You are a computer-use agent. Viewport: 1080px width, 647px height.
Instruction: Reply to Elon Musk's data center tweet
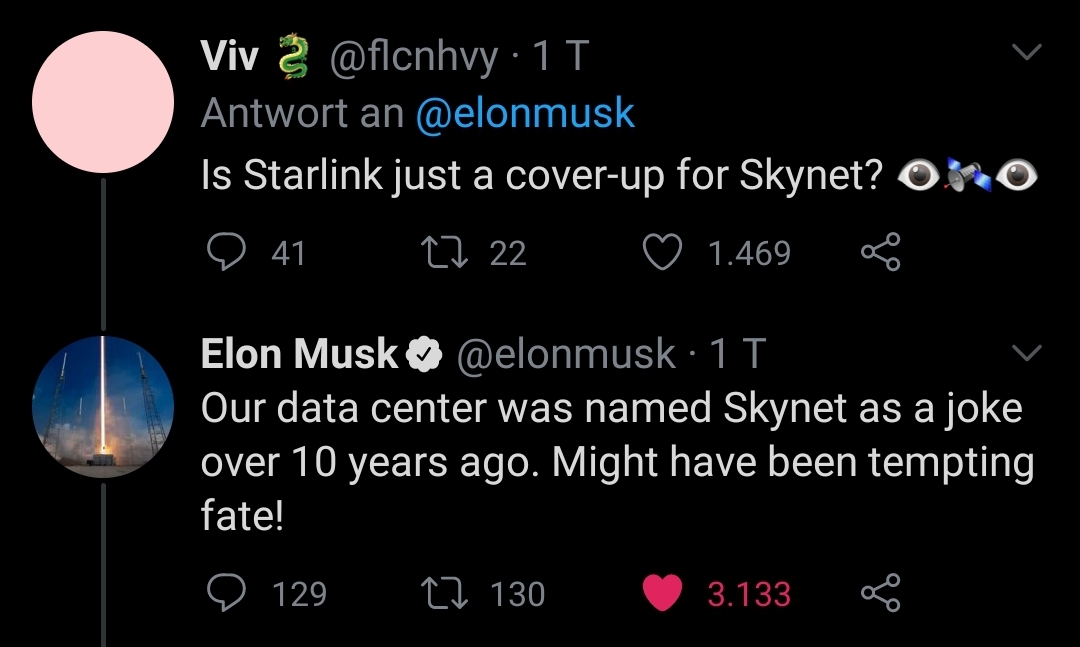226,594
